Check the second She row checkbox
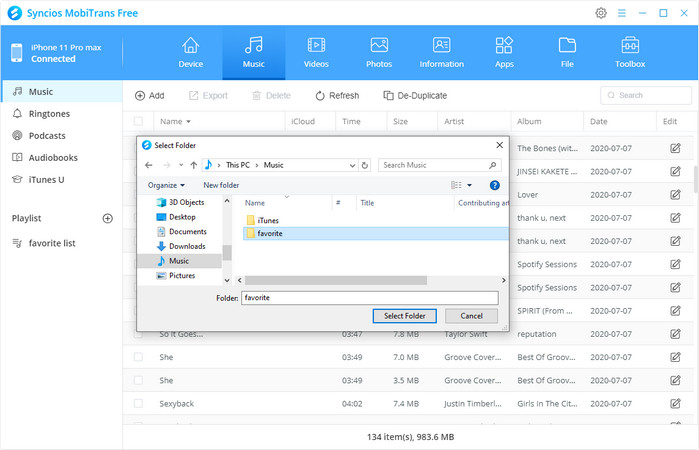Viewport: 699px width, 450px height. pos(138,380)
